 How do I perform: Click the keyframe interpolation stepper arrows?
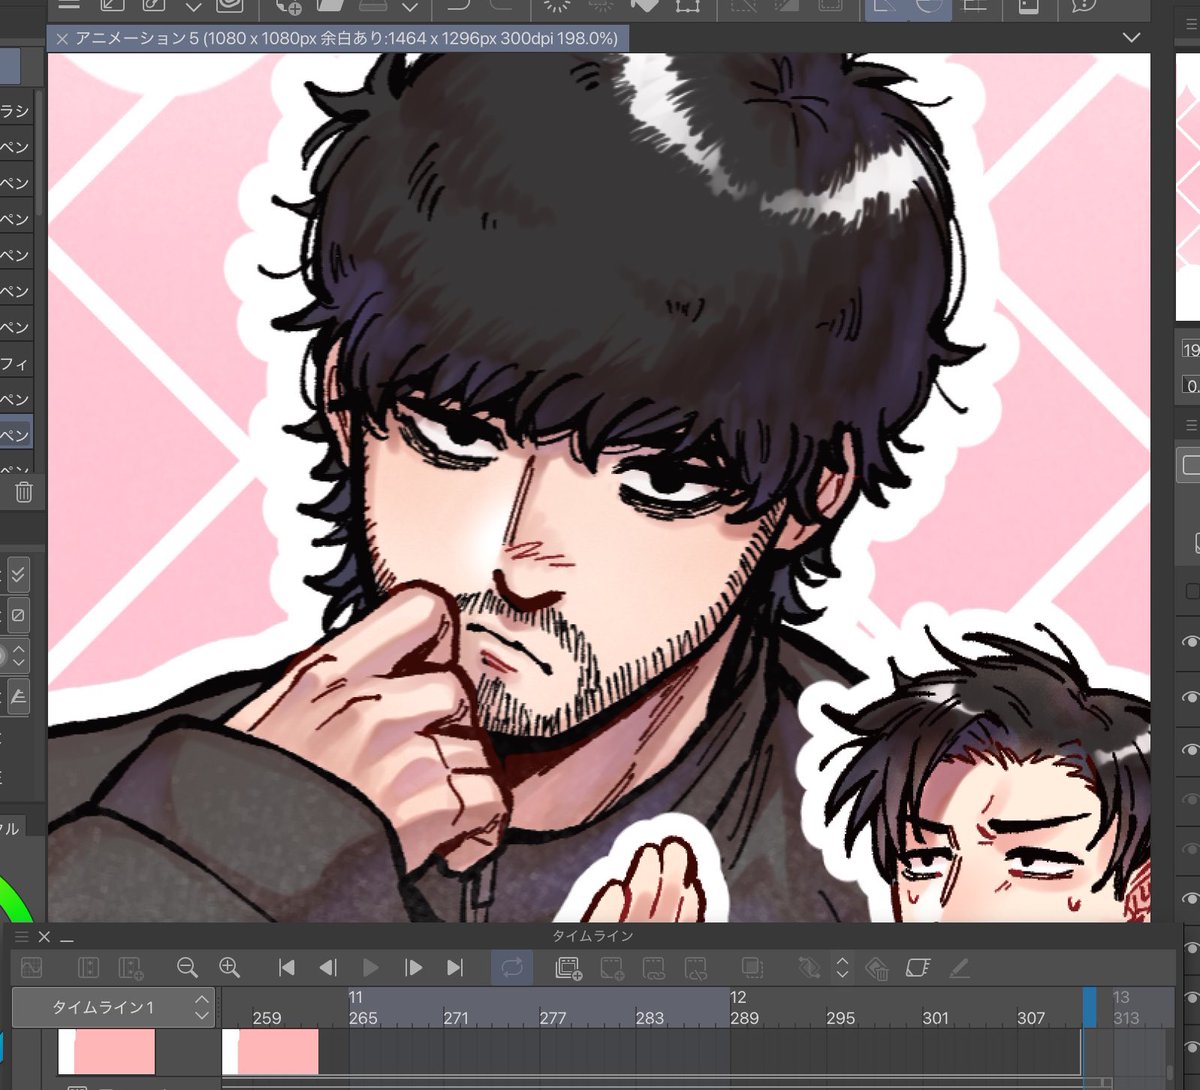tap(842, 967)
